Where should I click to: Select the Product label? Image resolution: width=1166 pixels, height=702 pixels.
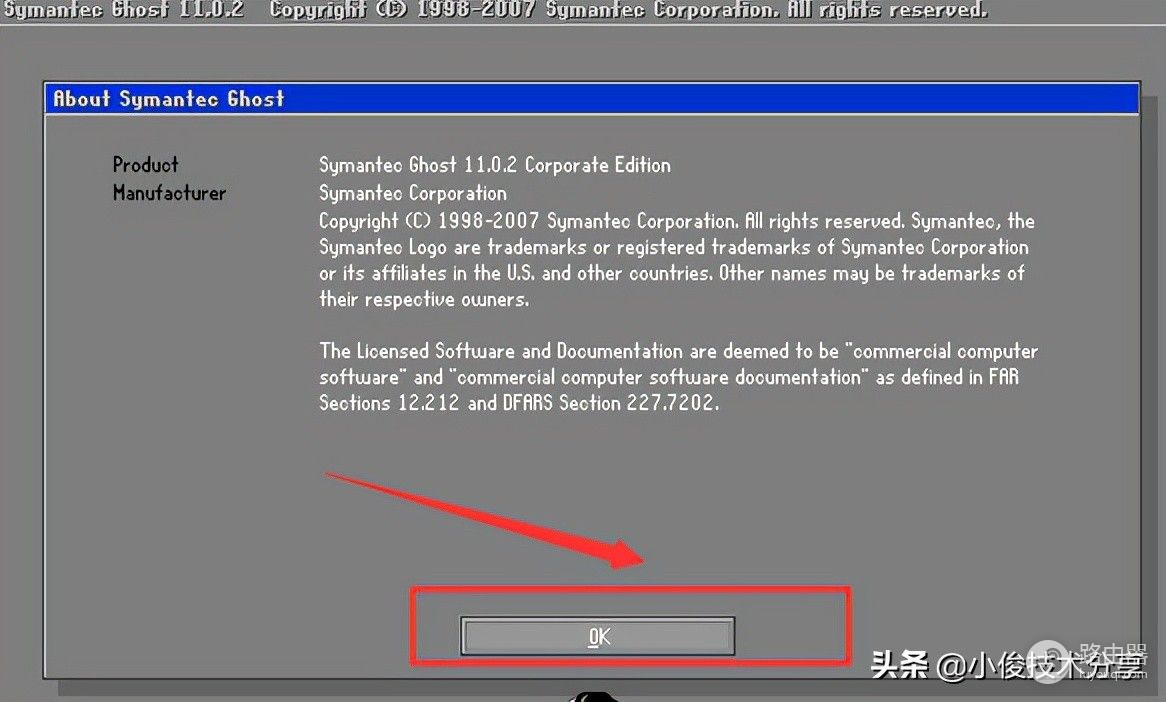click(x=146, y=164)
